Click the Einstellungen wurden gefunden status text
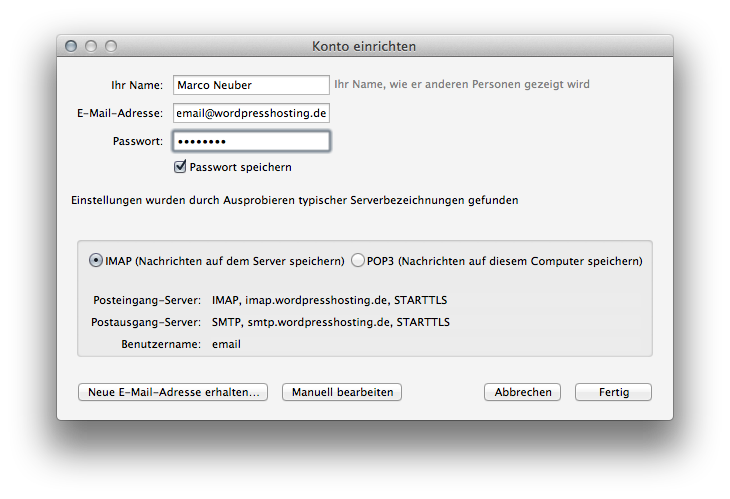This screenshot has width=730, height=499. tap(294, 200)
